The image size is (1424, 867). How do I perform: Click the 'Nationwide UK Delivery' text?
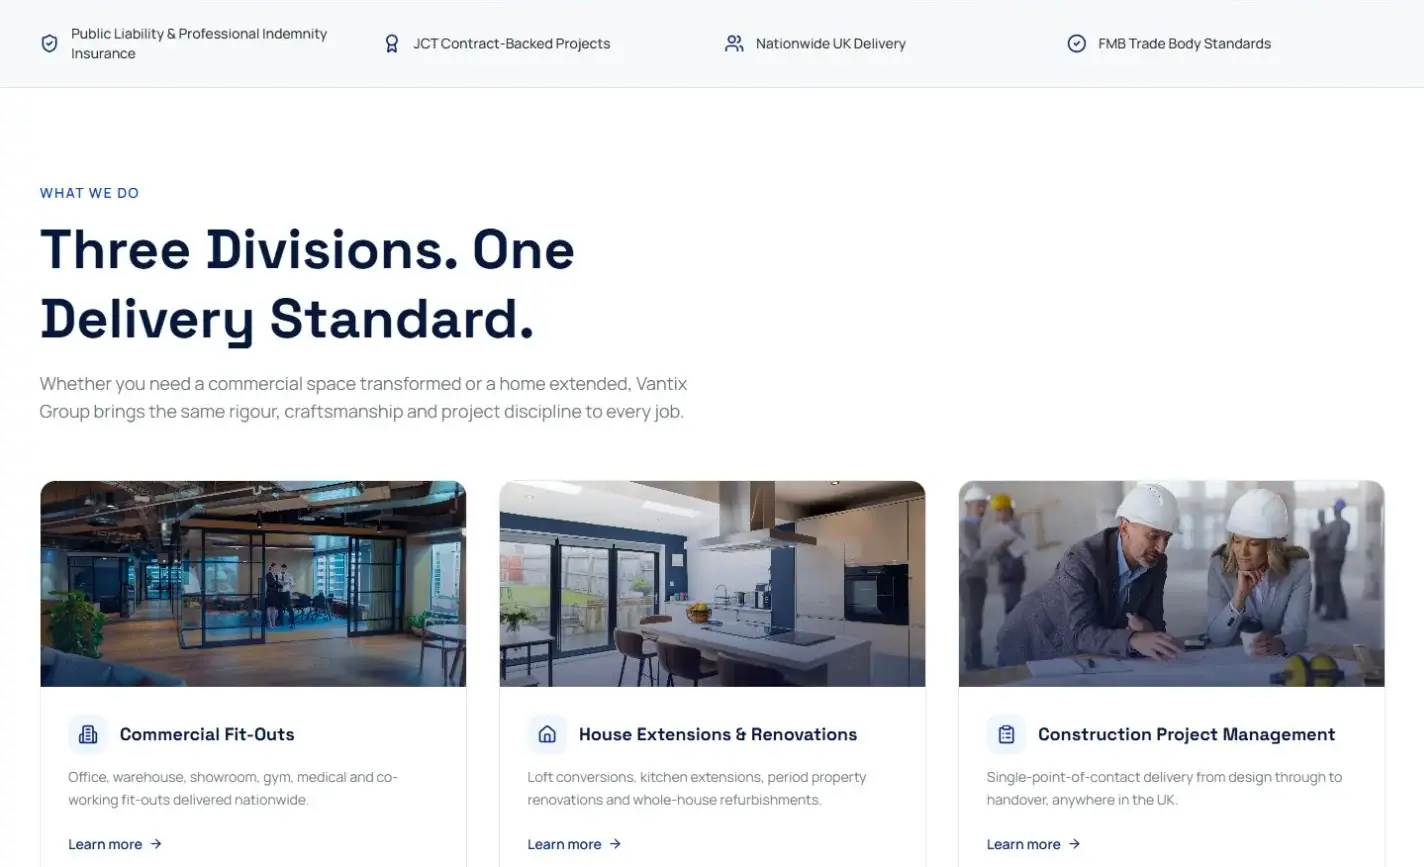(830, 44)
